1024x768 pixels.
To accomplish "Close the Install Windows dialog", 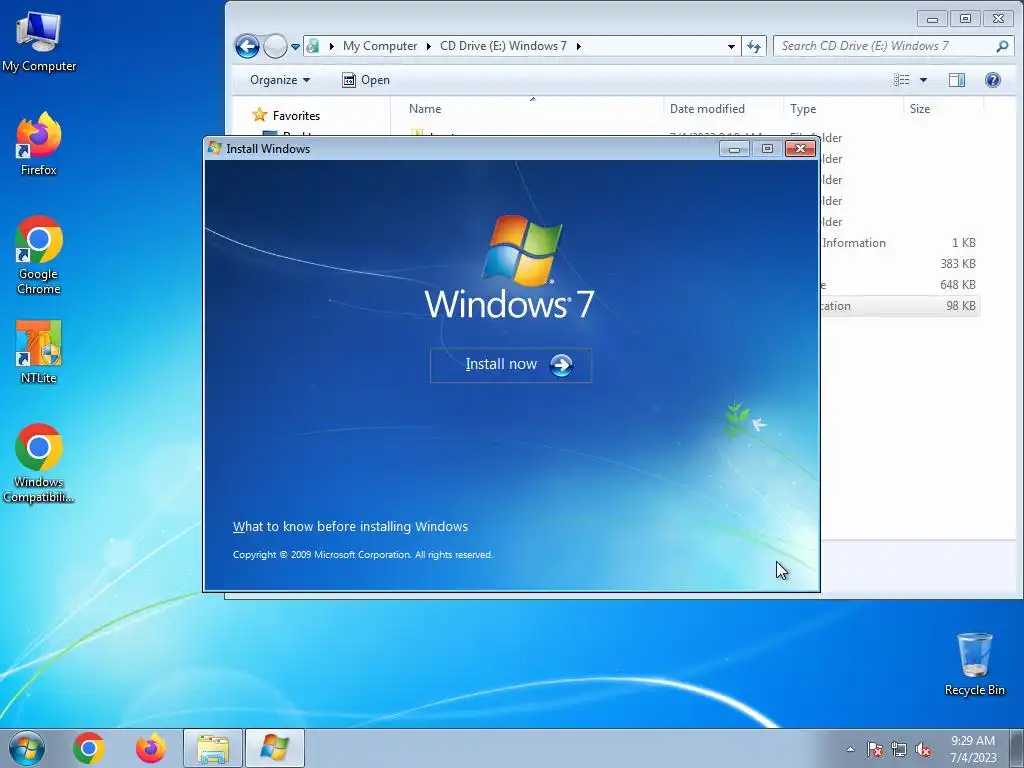I will [x=800, y=149].
